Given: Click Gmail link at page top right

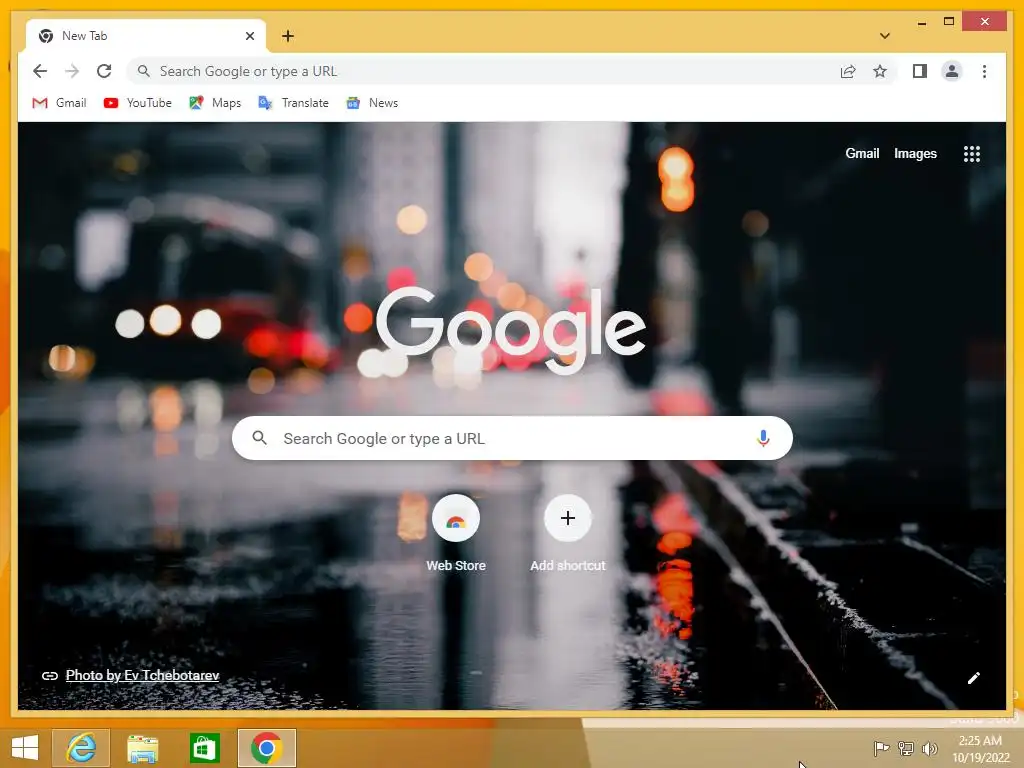Looking at the screenshot, I should pos(862,153).
